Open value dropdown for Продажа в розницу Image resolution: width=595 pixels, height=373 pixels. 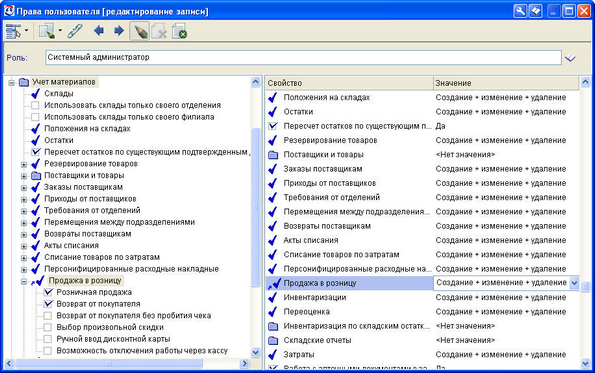point(574,283)
